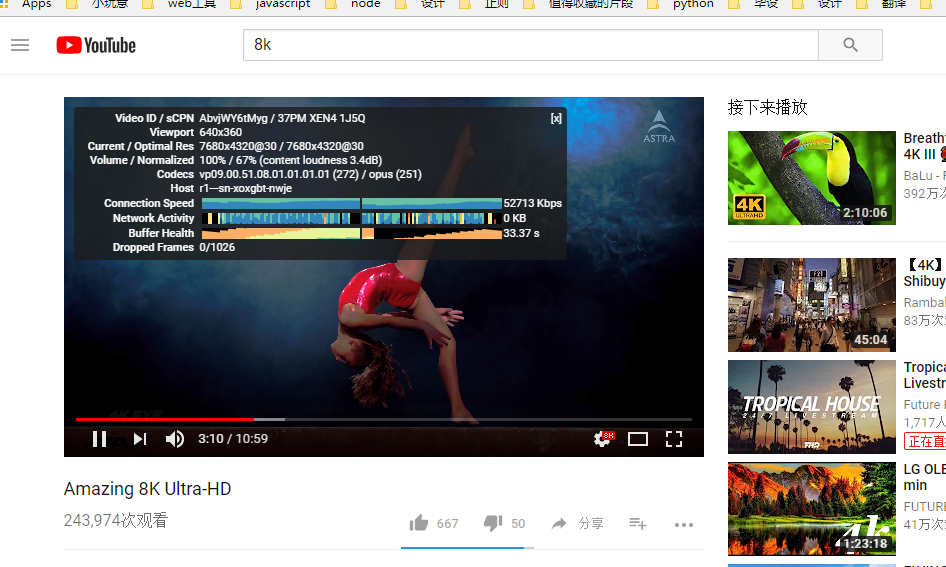The width and height of the screenshot is (946, 567).
Task: Click the search magnifier button
Action: pyautogui.click(x=850, y=45)
